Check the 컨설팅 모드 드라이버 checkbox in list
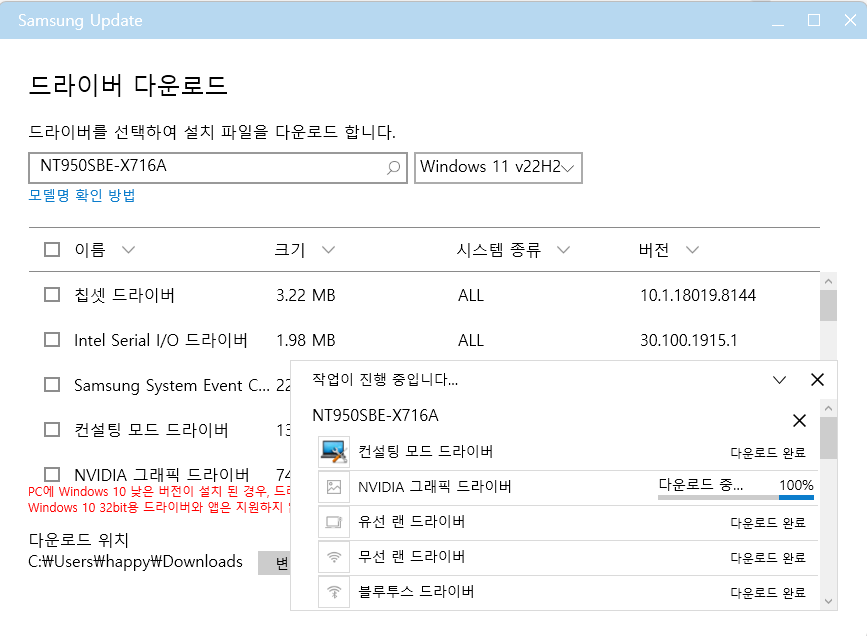Viewport: 867px width, 636px height. click(x=52, y=429)
